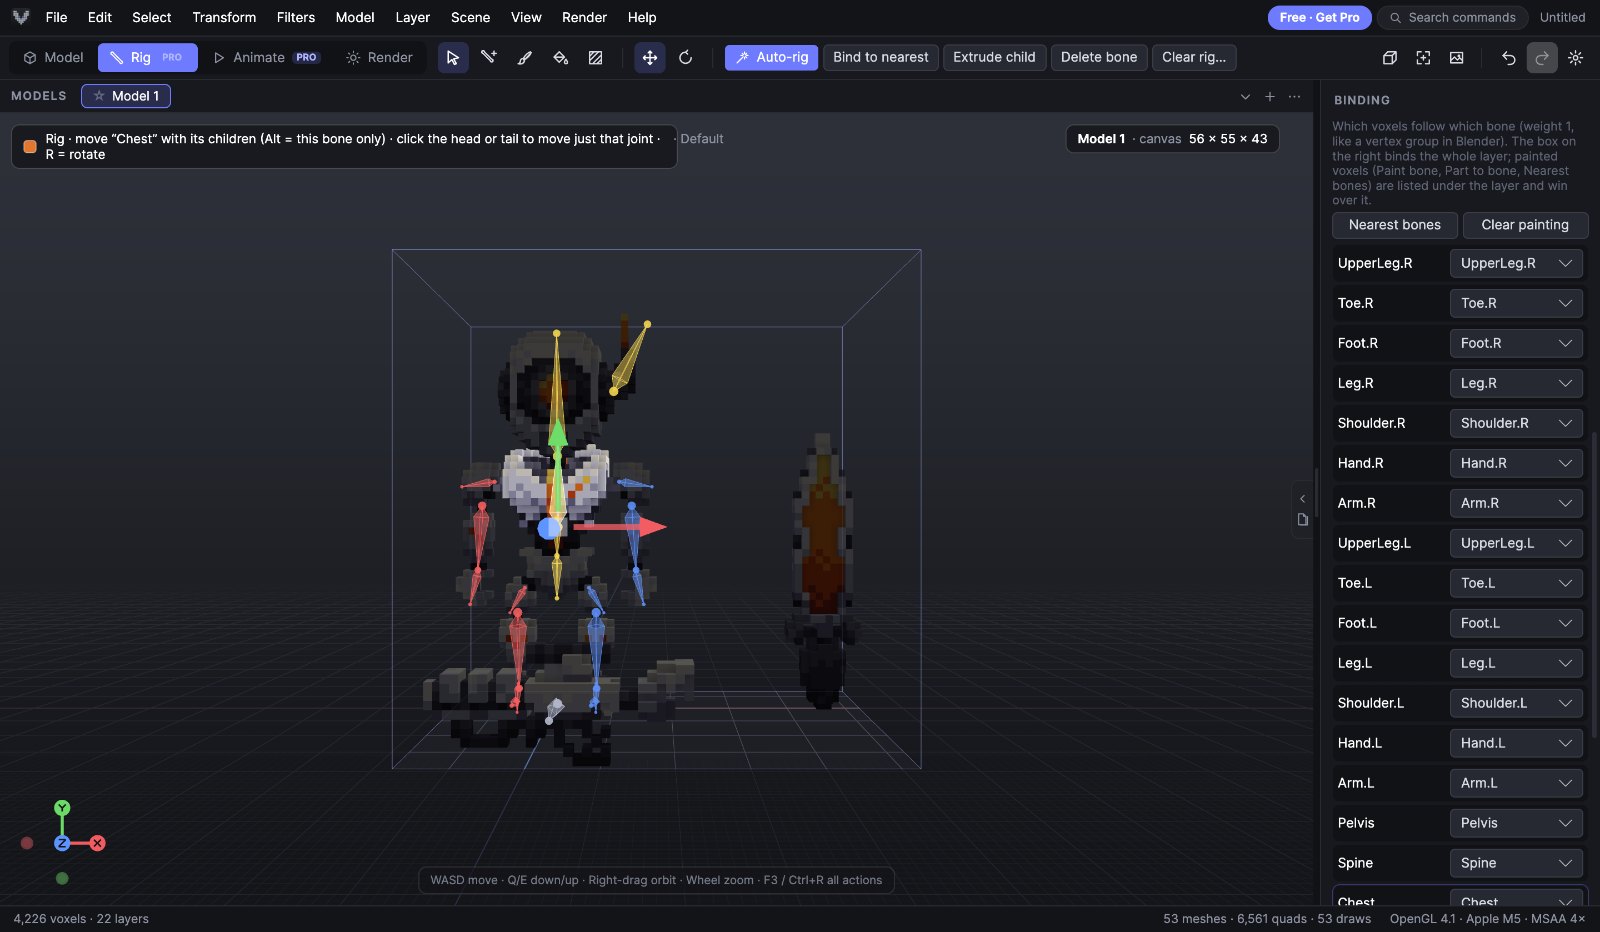The width and height of the screenshot is (1600, 932).
Task: Click the Clear painting button
Action: (x=1525, y=225)
